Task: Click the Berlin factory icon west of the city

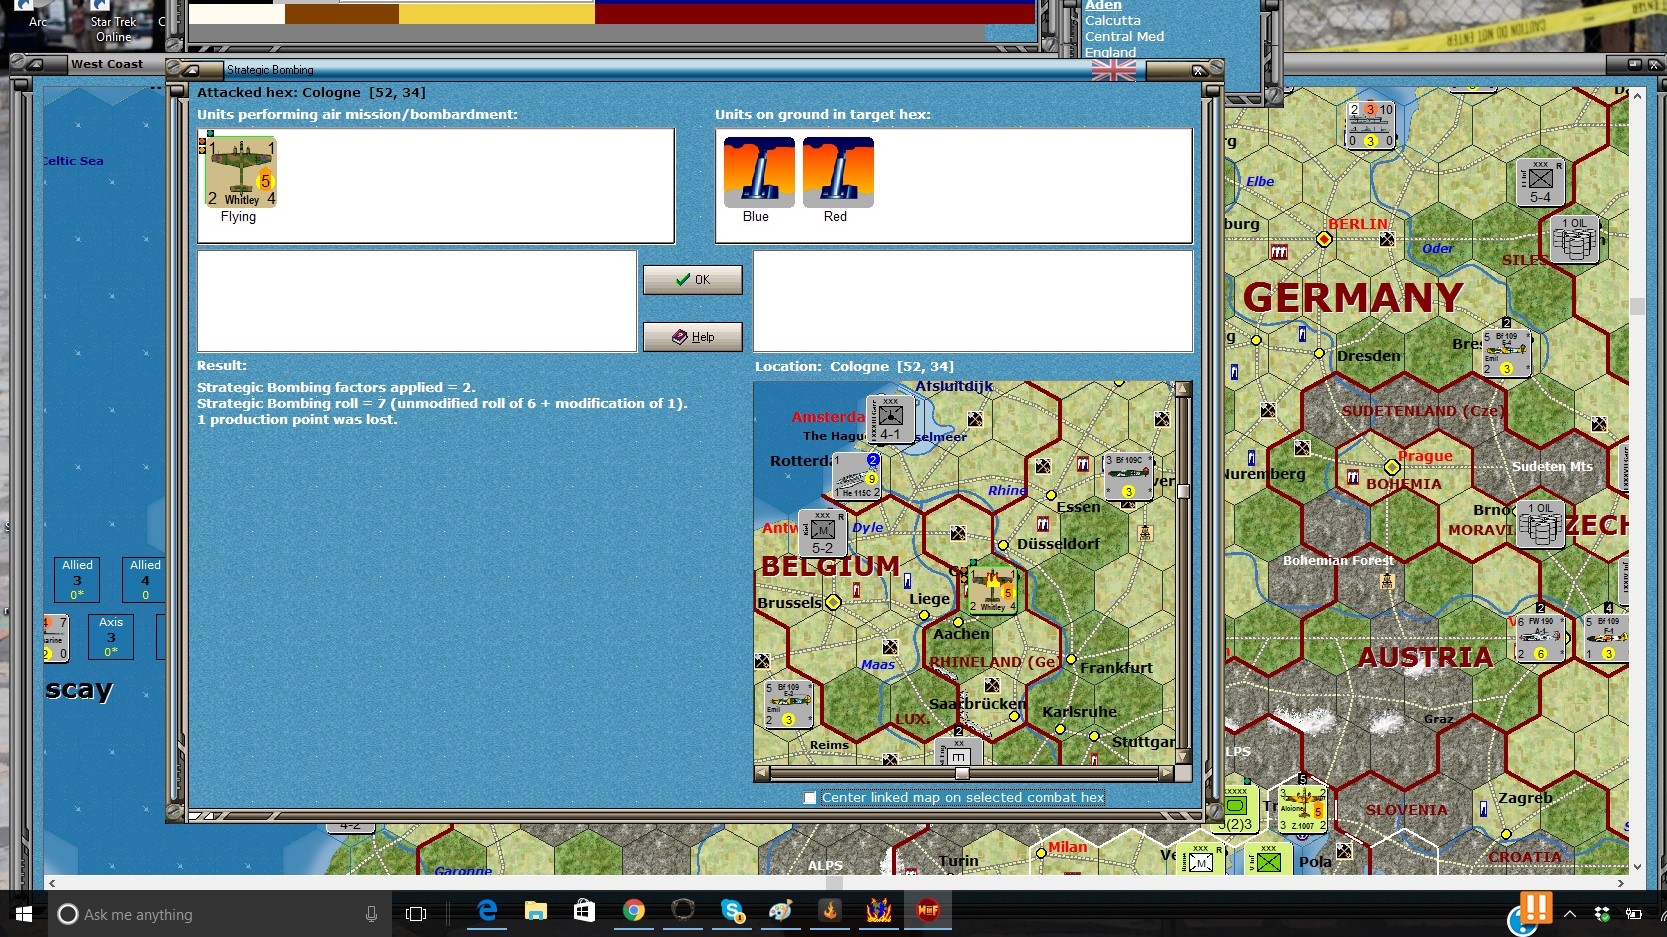Action: [x=1279, y=253]
